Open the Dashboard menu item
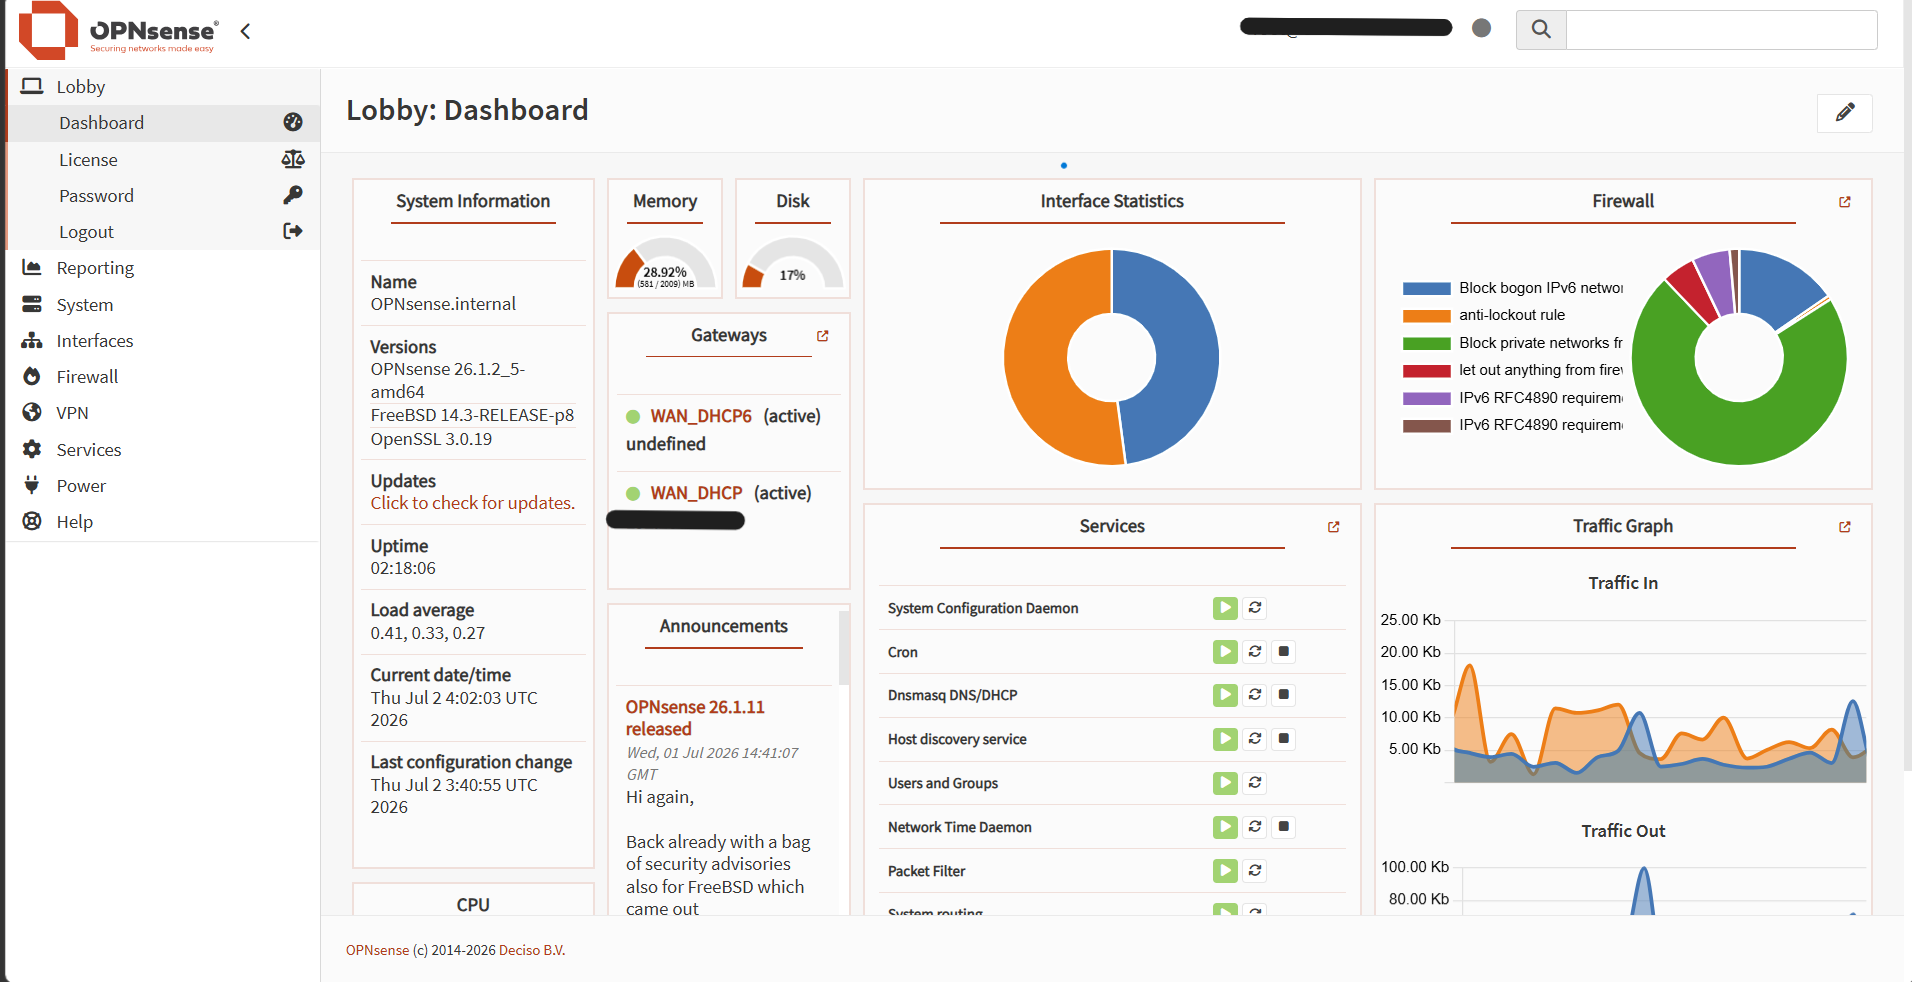This screenshot has height=982, width=1912. (x=163, y=123)
